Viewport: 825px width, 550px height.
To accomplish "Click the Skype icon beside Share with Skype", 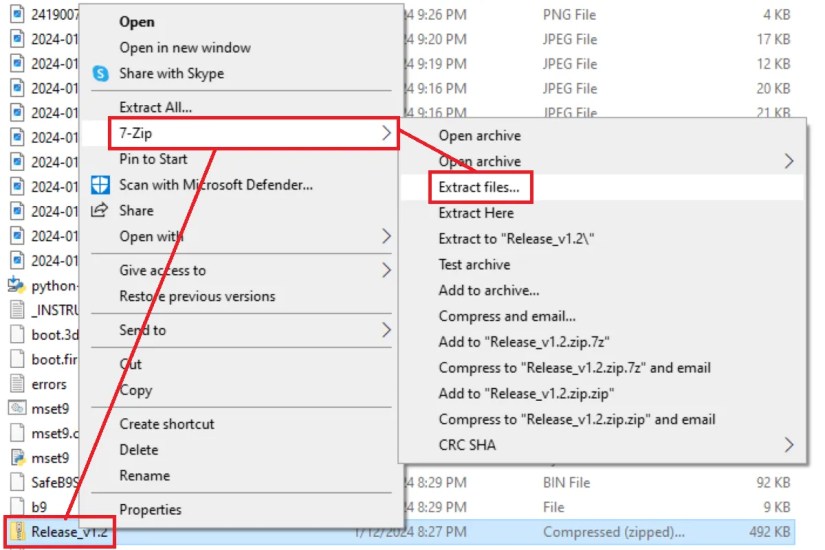I will 100,73.
